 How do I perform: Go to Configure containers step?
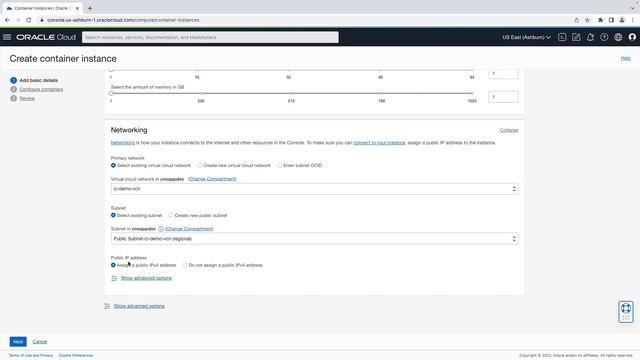pos(41,89)
